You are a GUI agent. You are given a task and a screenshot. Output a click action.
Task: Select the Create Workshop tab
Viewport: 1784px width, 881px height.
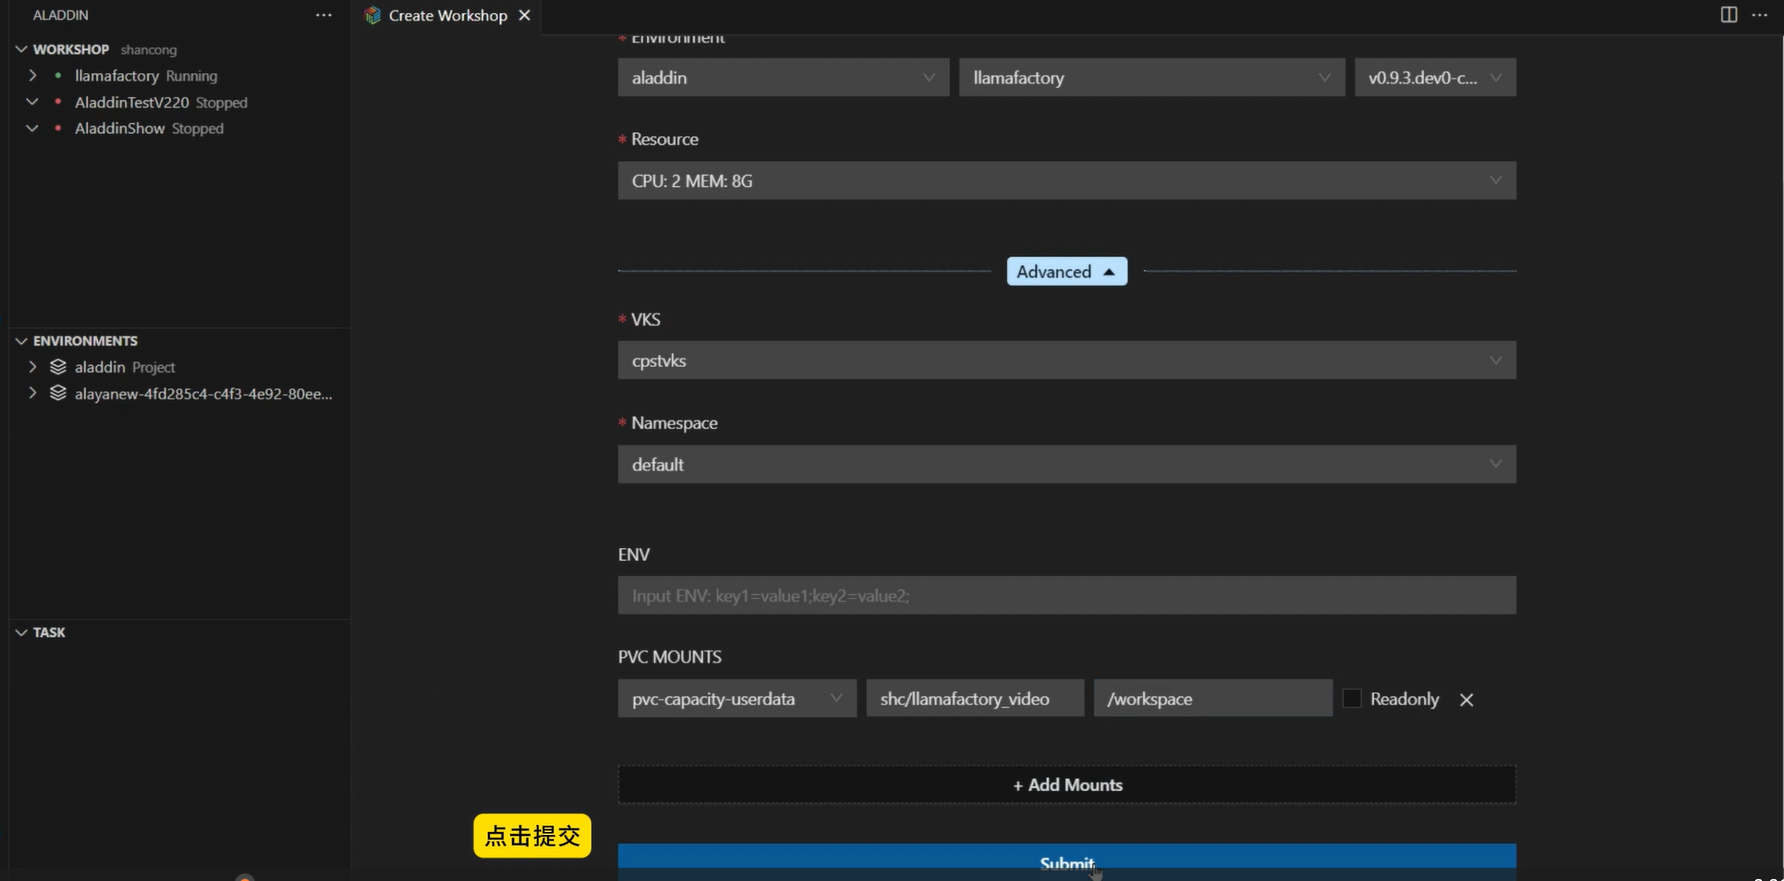pyautogui.click(x=447, y=15)
